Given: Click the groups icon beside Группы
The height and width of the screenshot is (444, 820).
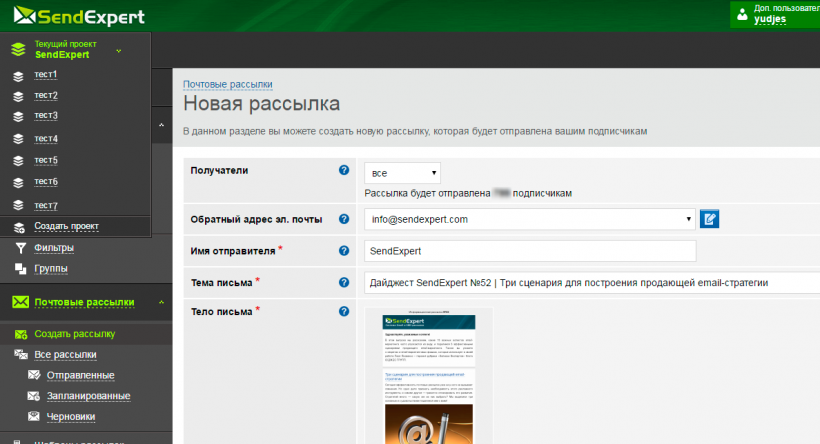Looking at the screenshot, I should [20, 269].
